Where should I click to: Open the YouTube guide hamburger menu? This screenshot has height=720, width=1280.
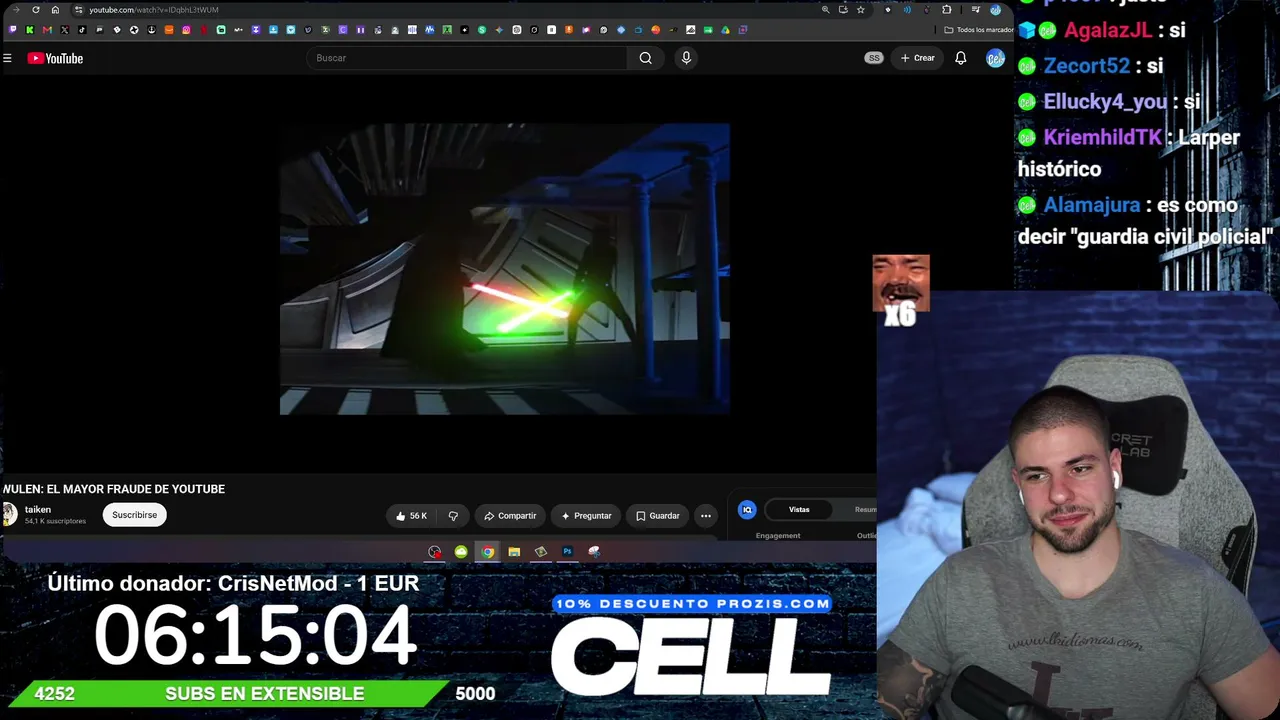(7, 58)
